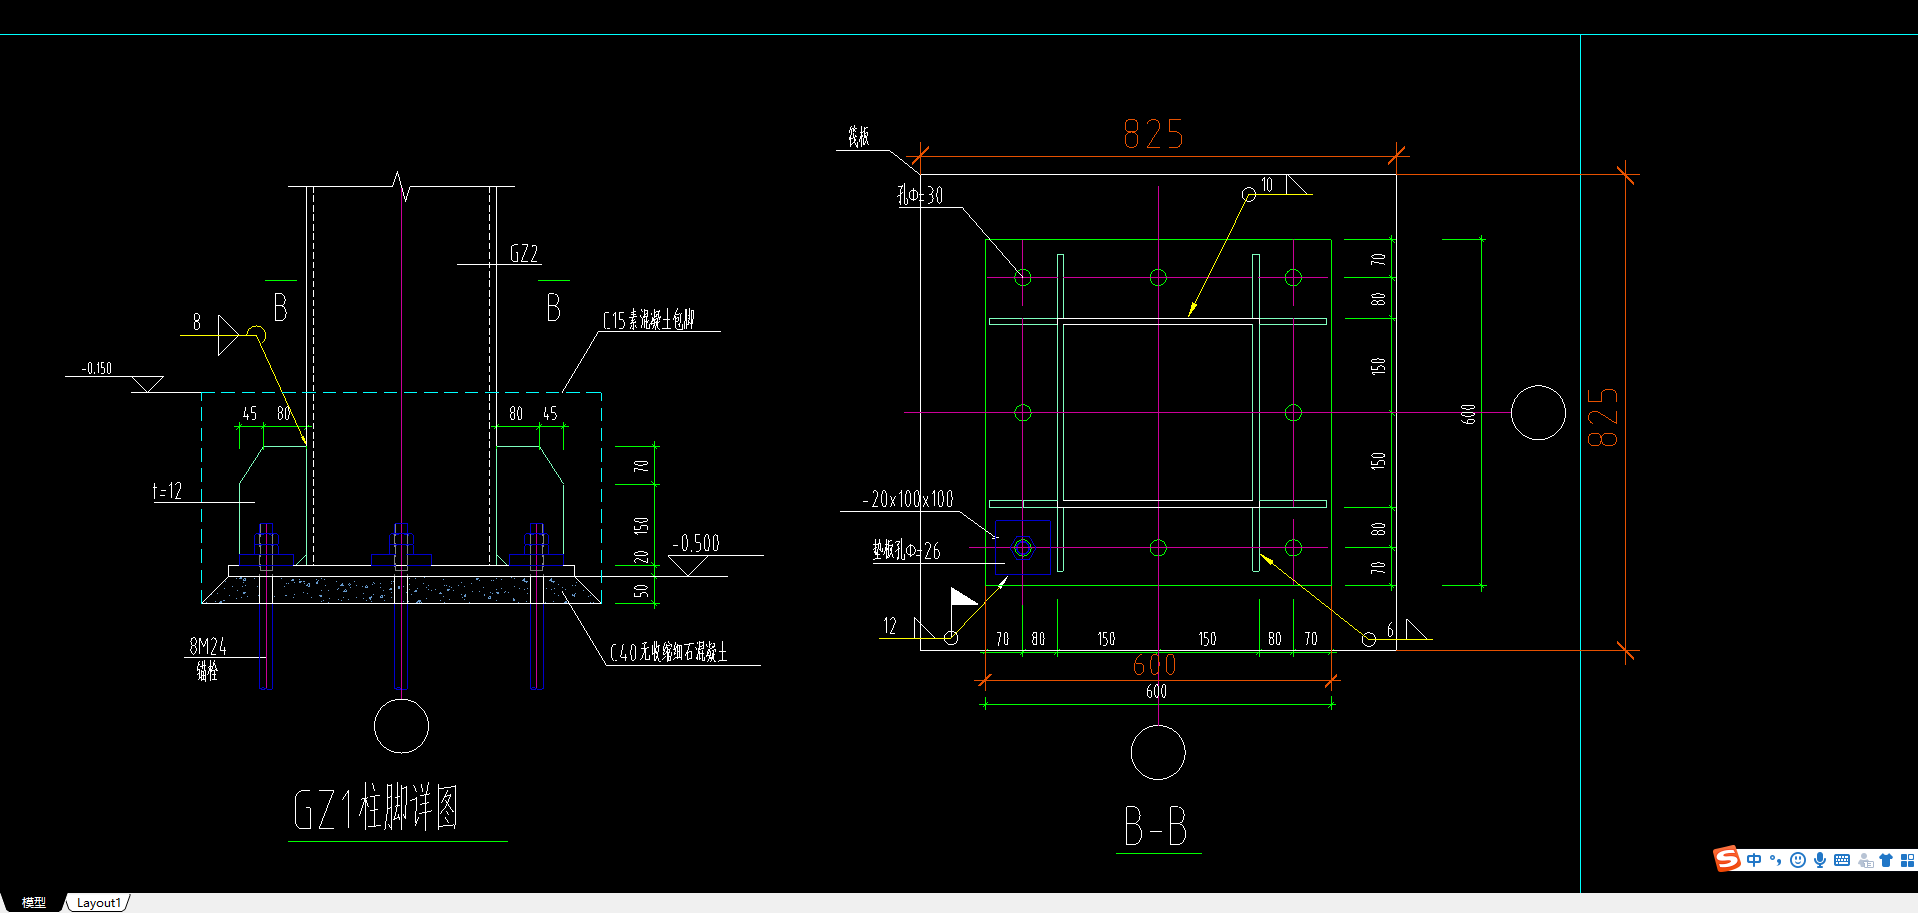Select the weld symbol value 12

pyautogui.click(x=890, y=626)
